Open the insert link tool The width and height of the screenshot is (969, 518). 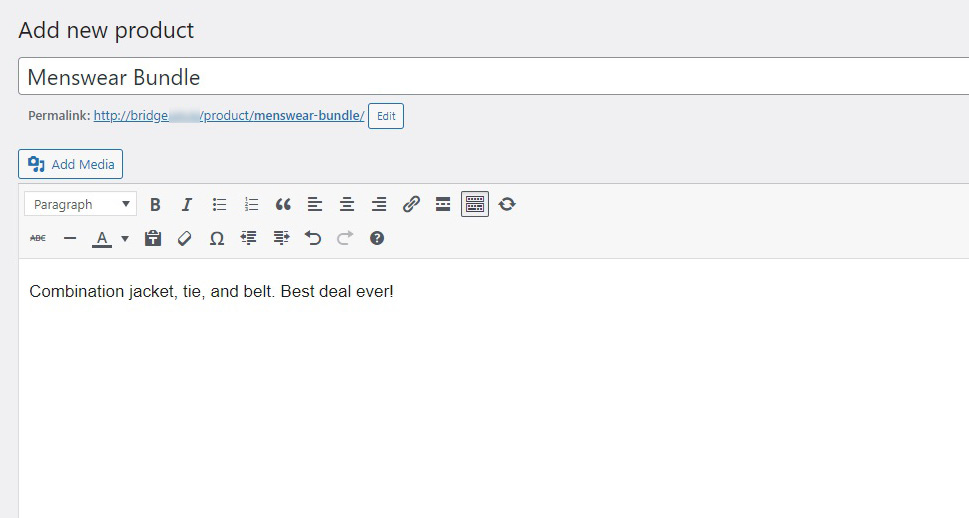(x=411, y=204)
